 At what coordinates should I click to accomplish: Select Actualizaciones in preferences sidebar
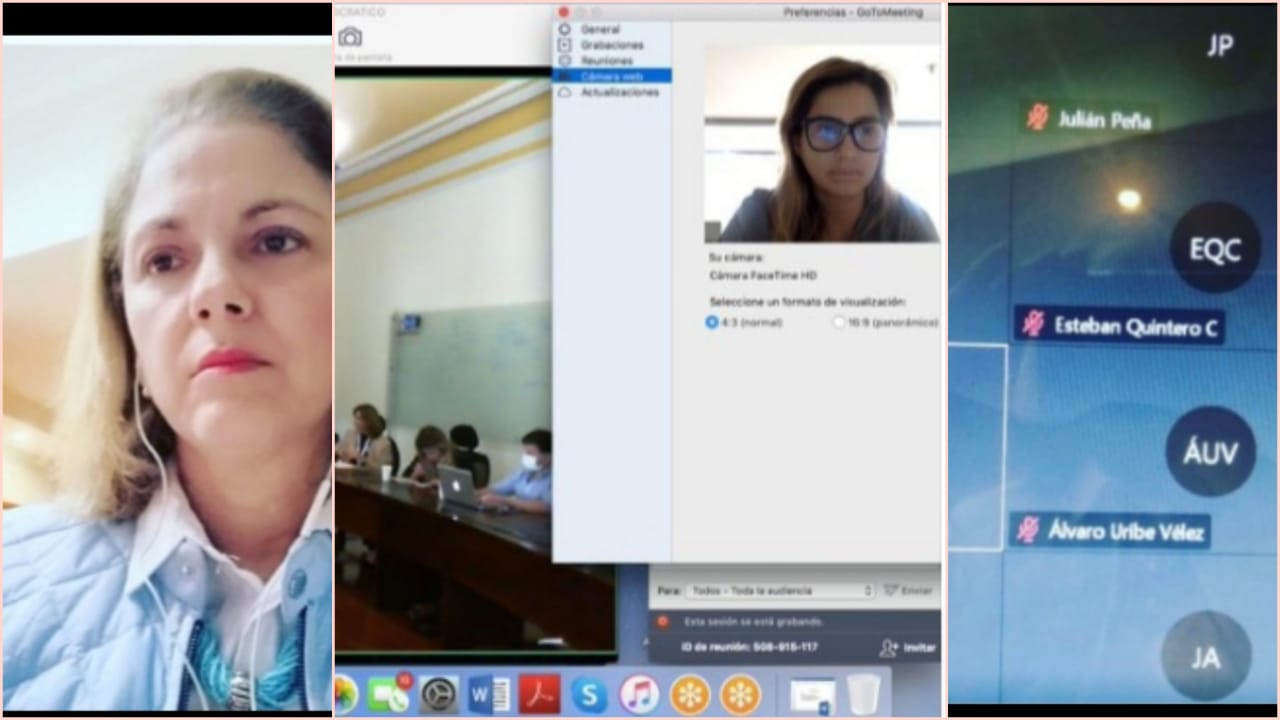(620, 92)
